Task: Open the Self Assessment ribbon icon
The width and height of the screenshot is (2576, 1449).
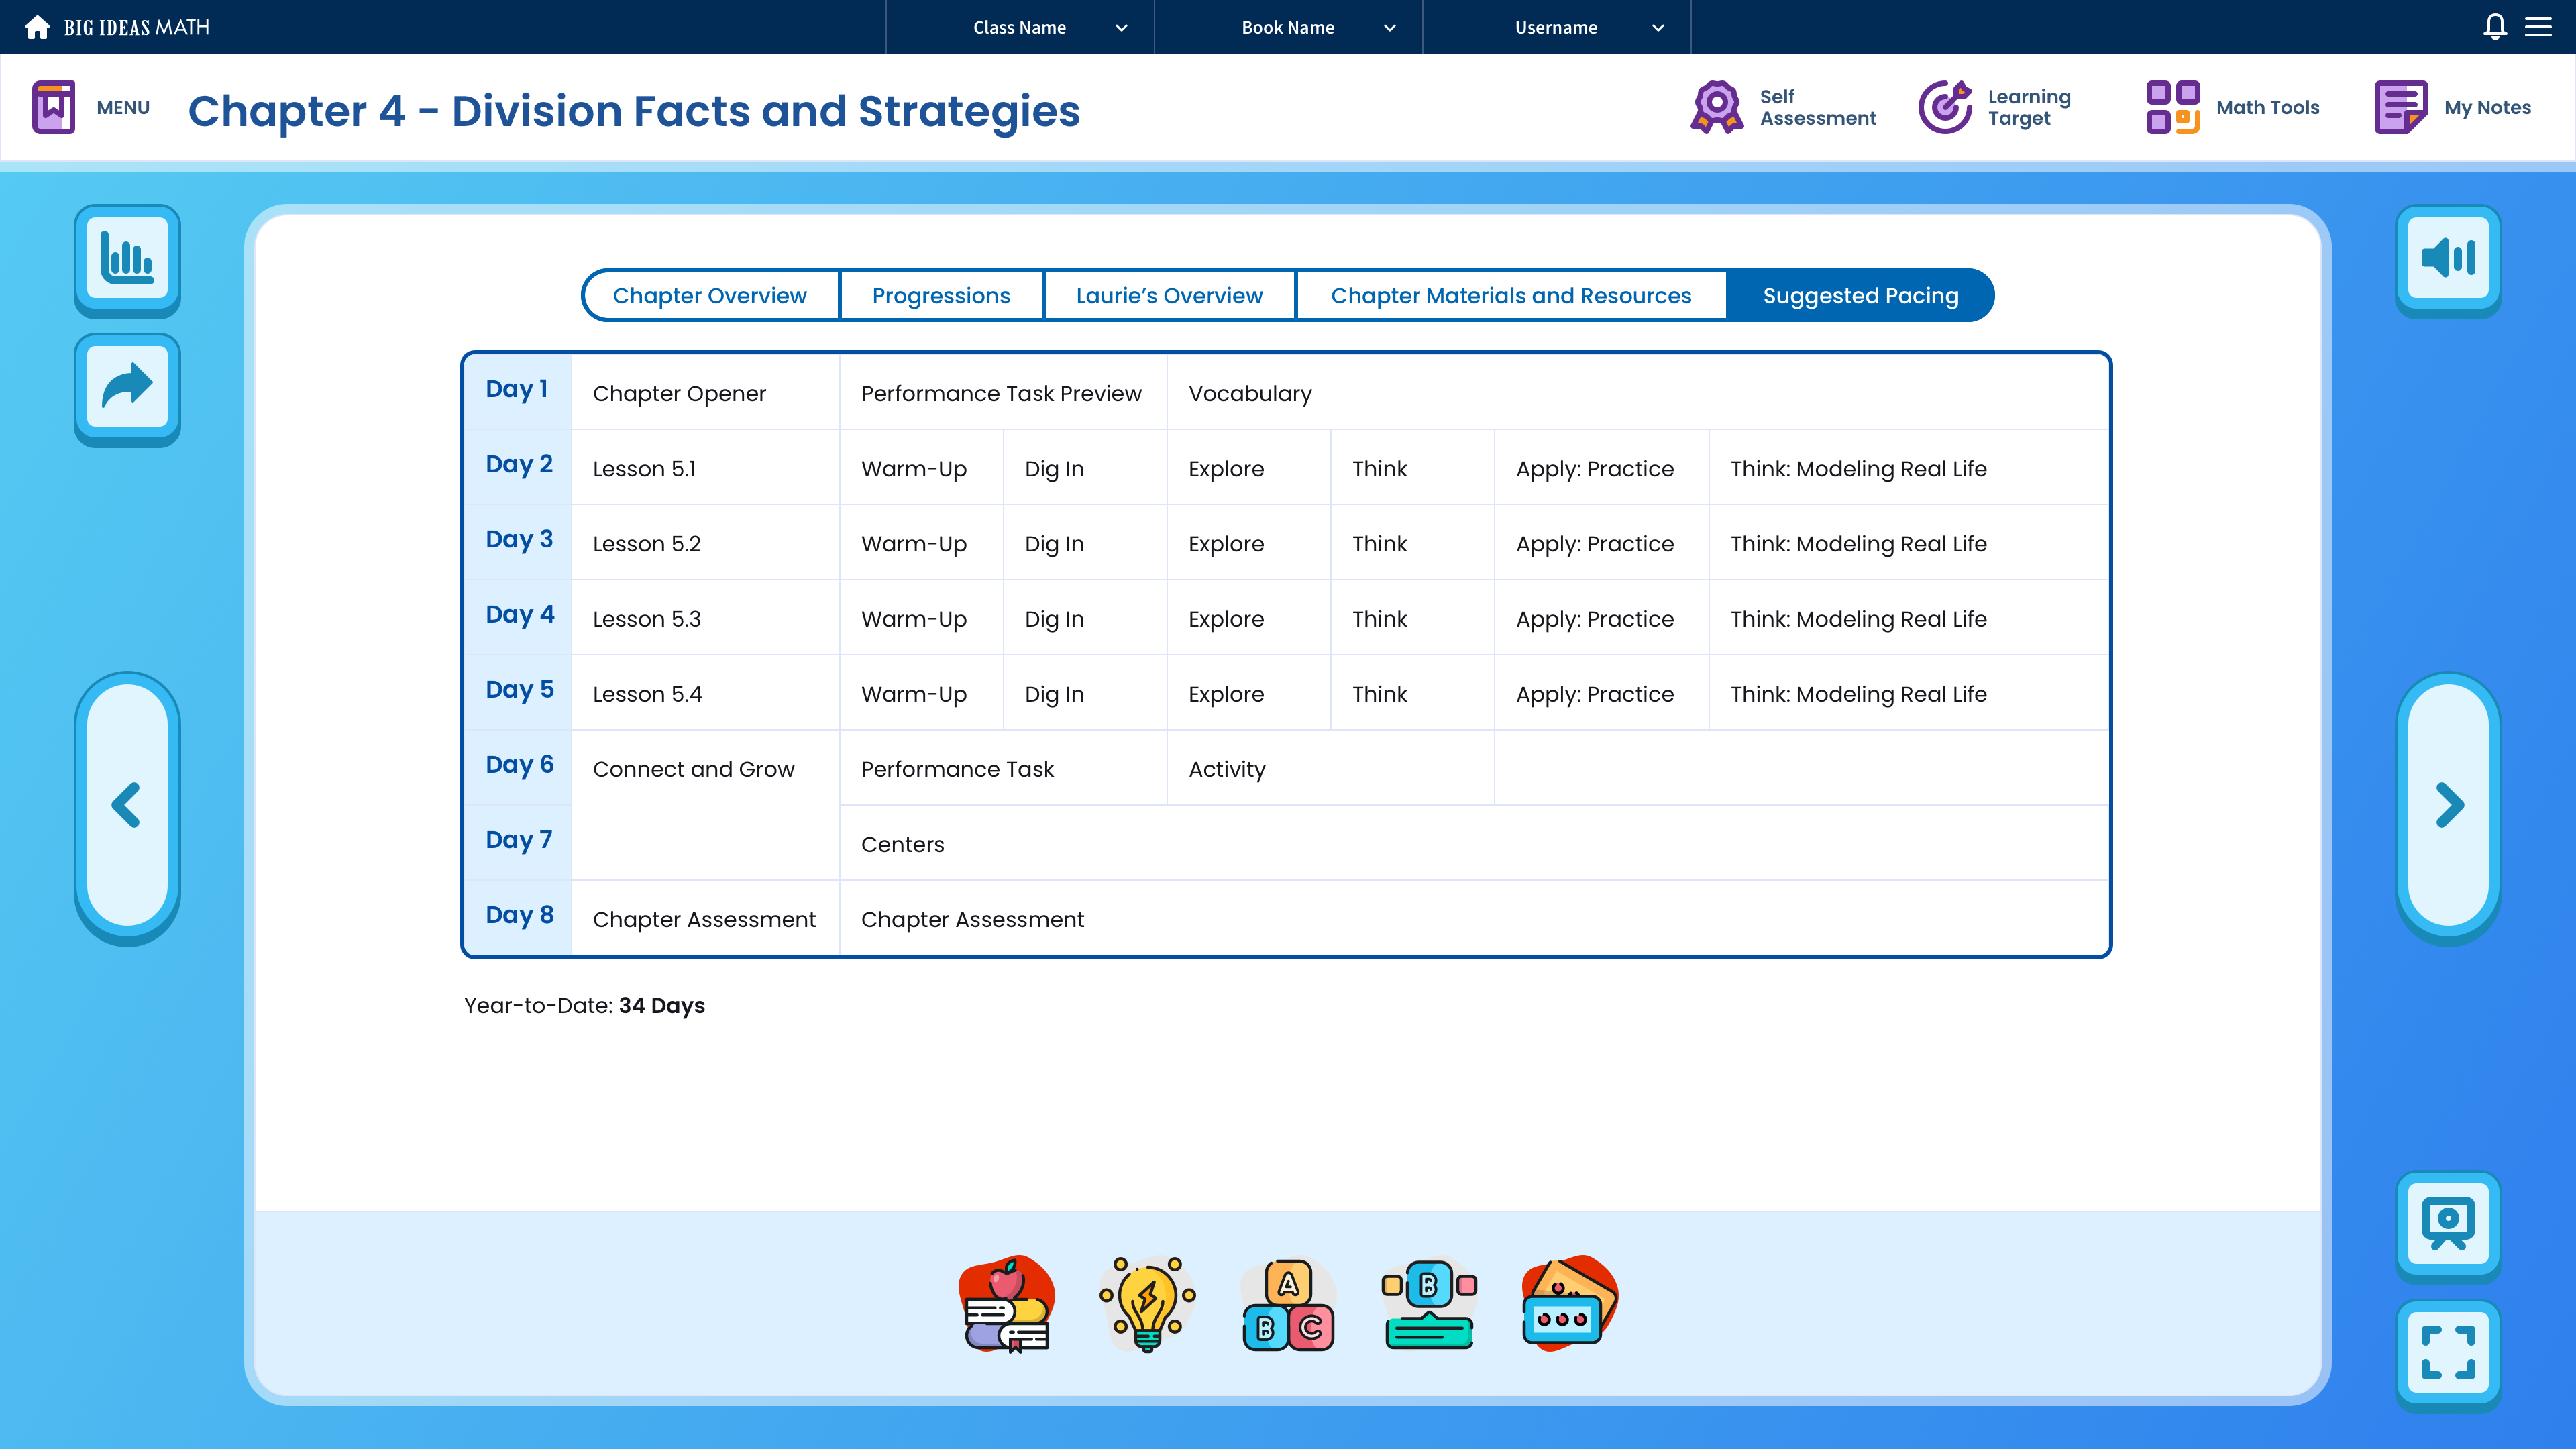Action: coord(1716,107)
